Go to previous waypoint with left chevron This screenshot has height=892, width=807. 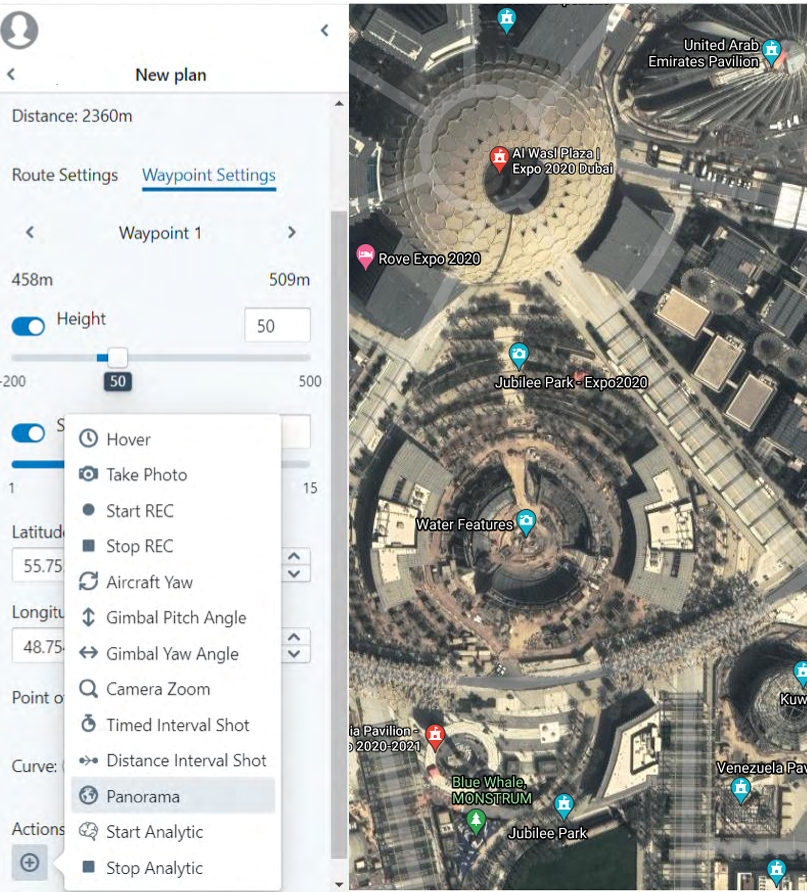coord(30,232)
